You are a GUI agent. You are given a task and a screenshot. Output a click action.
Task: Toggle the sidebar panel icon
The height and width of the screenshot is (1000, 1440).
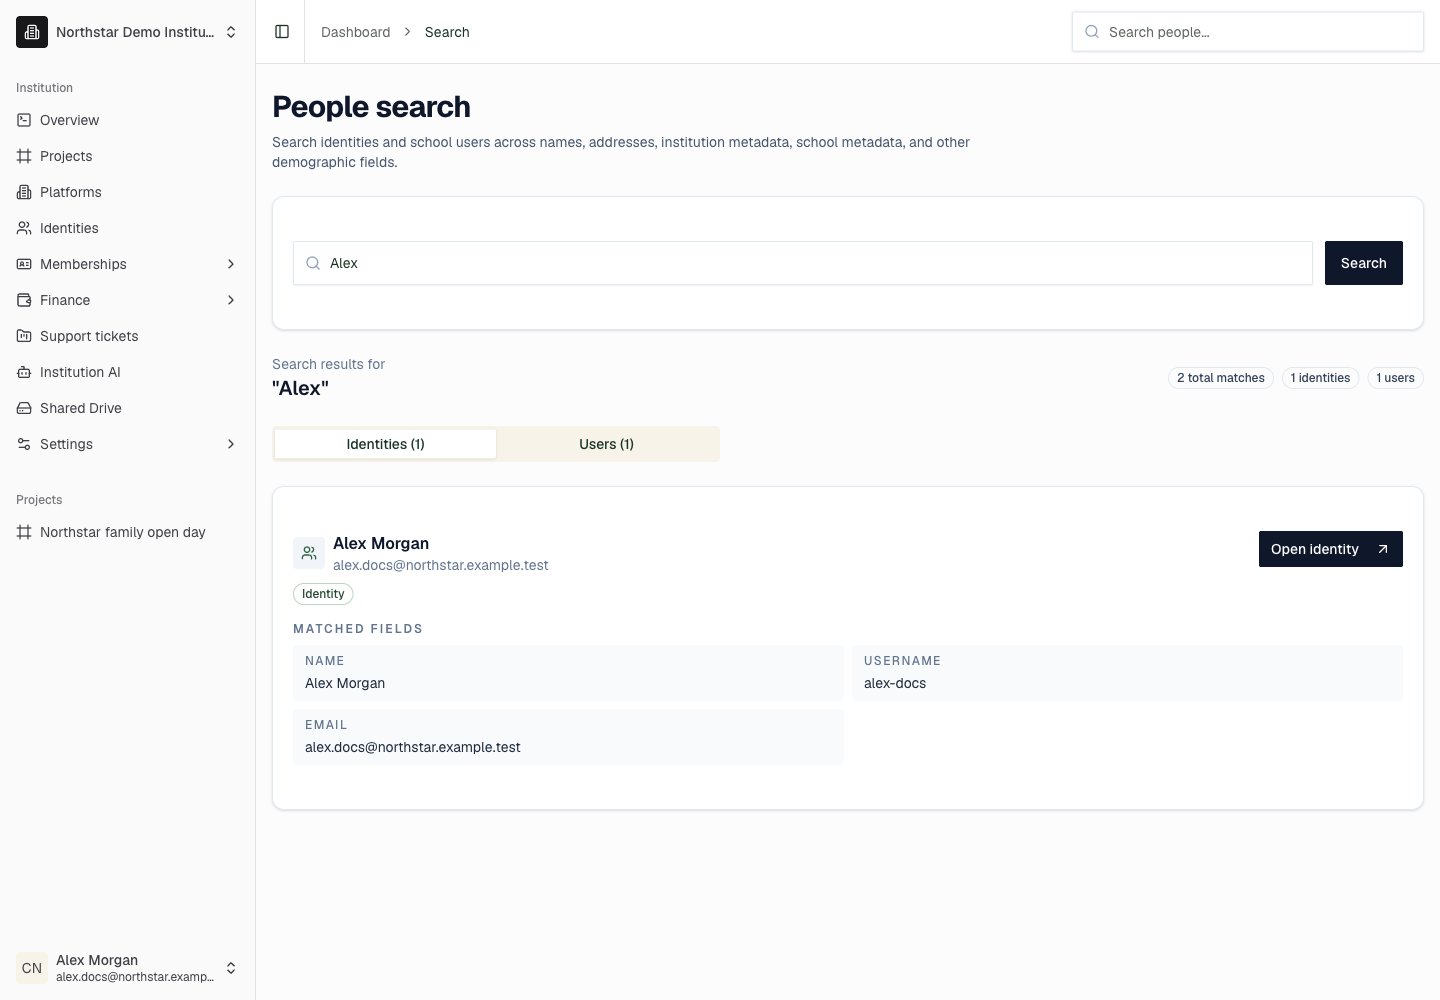282,32
